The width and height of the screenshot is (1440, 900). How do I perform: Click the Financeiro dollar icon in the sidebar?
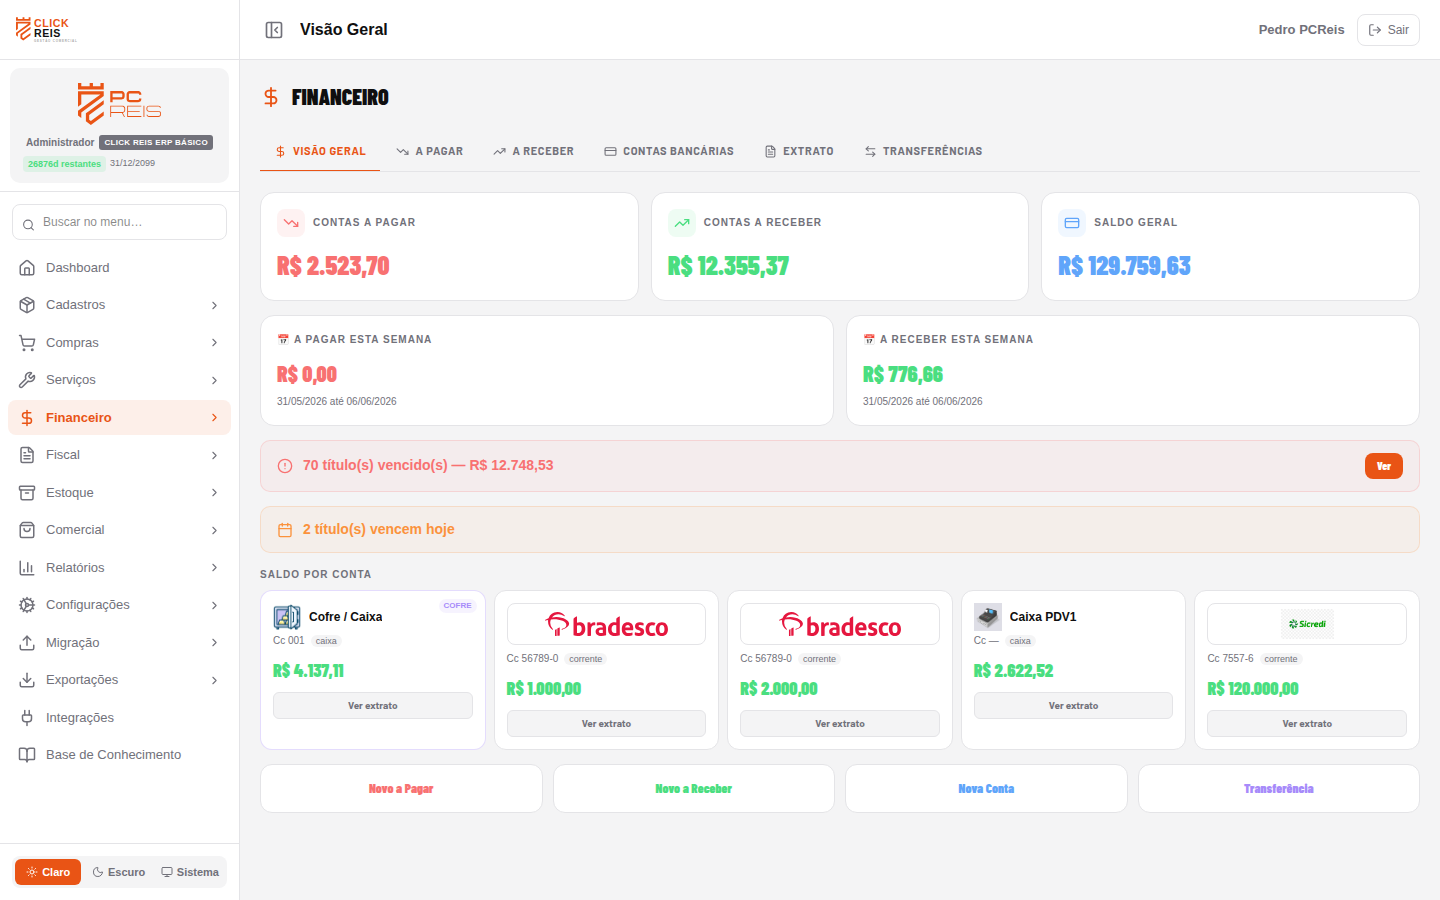[x=27, y=418]
